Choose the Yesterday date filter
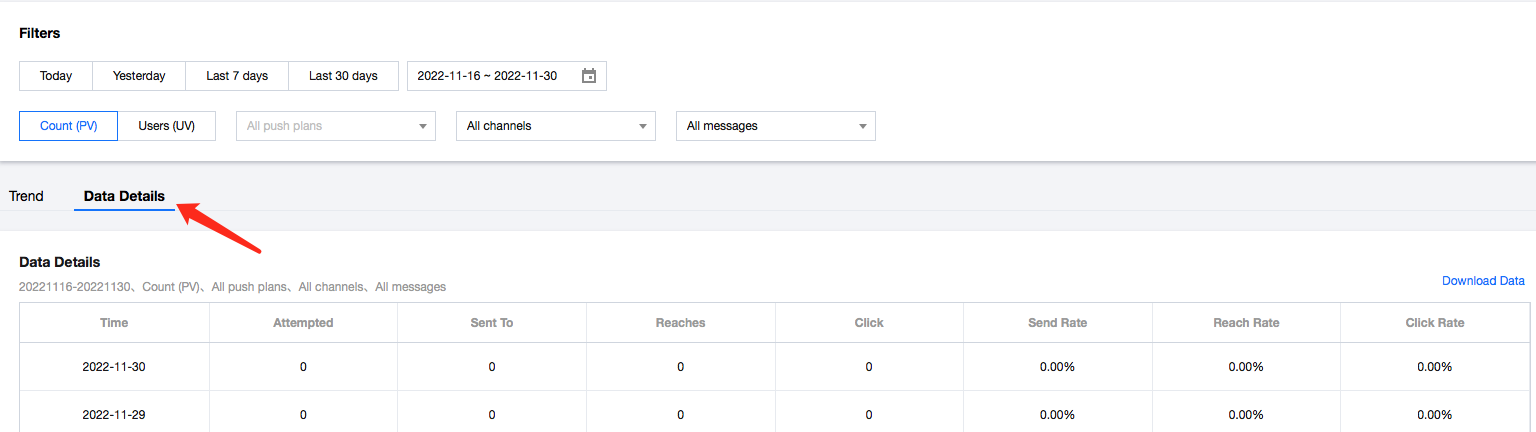1536x432 pixels. click(x=139, y=76)
